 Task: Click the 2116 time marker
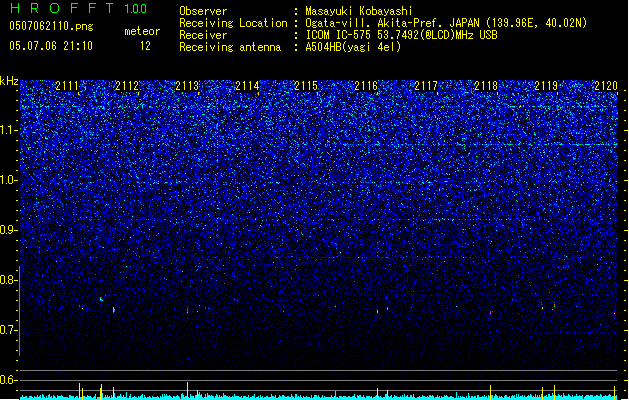pos(366,86)
